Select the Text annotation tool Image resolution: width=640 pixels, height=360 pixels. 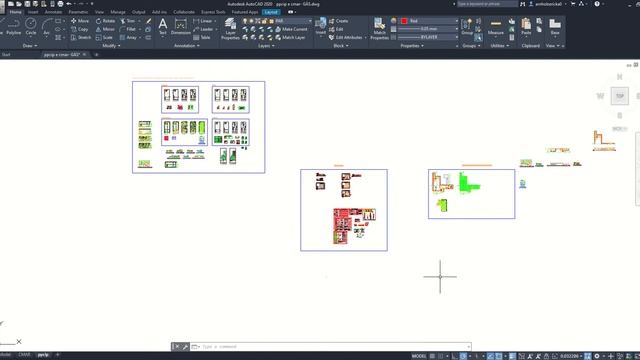[x=163, y=27]
